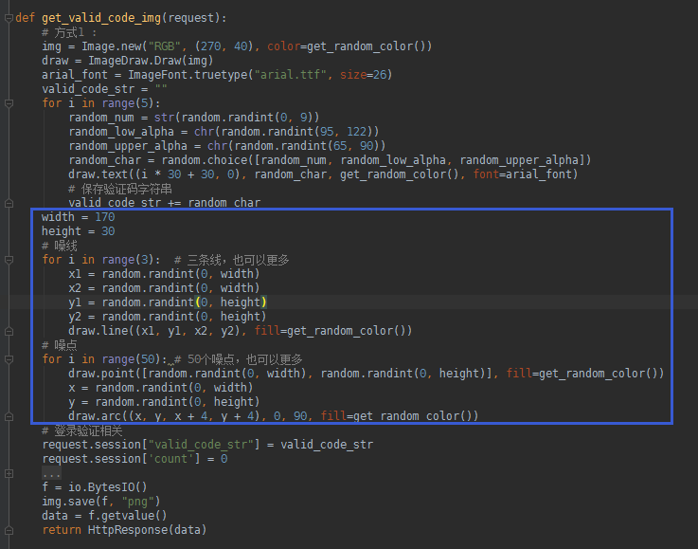
Task: Collapse the 'for i in range(3)' loop fold marker
Action: [x=8, y=260]
